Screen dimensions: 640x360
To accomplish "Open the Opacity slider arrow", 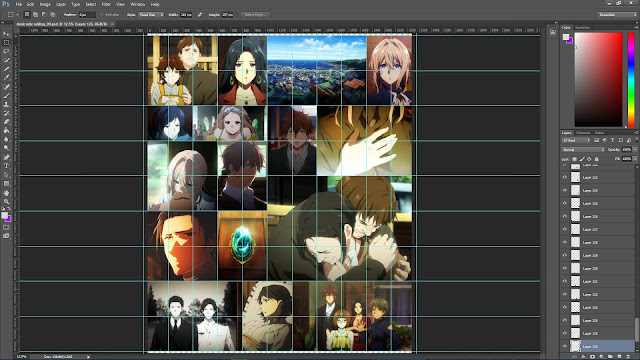I will point(635,150).
